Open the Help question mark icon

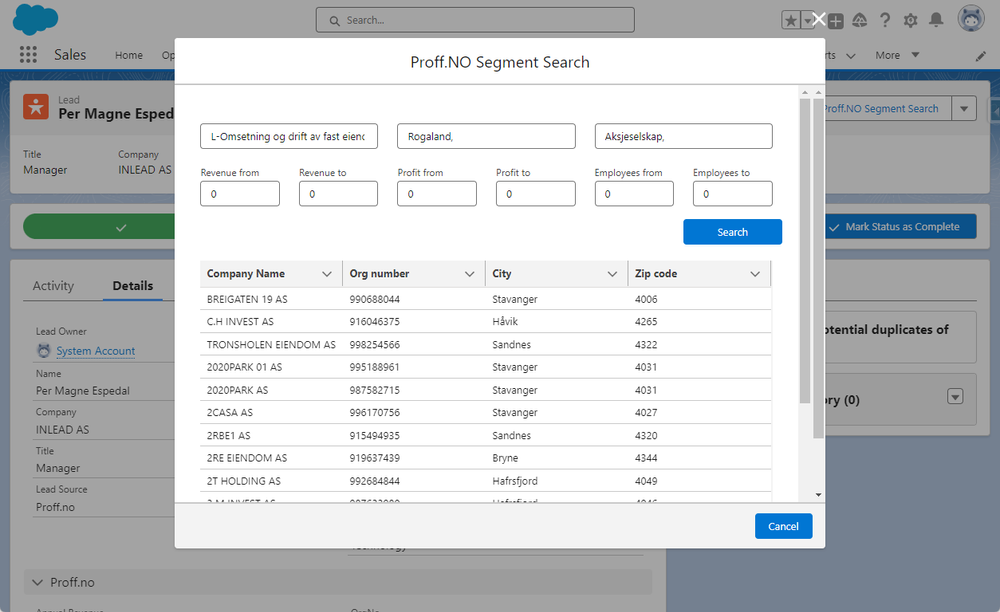click(x=885, y=20)
